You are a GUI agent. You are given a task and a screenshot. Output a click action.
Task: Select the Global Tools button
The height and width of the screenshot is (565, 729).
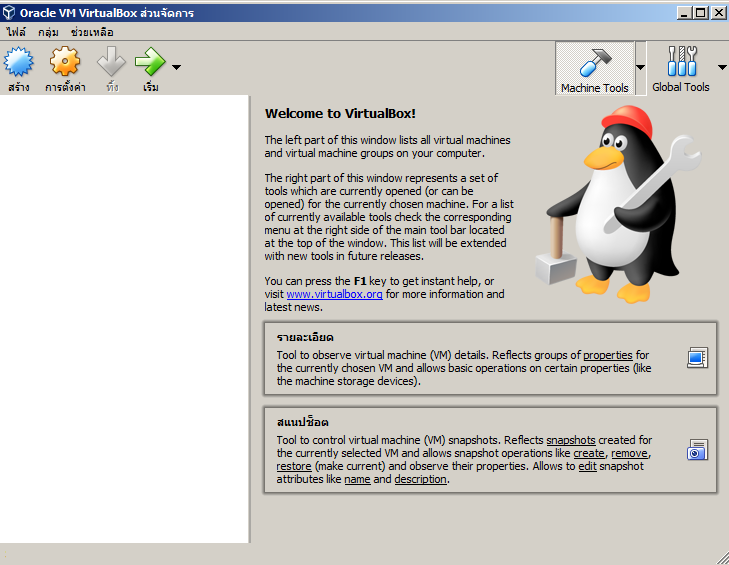pyautogui.click(x=681, y=68)
